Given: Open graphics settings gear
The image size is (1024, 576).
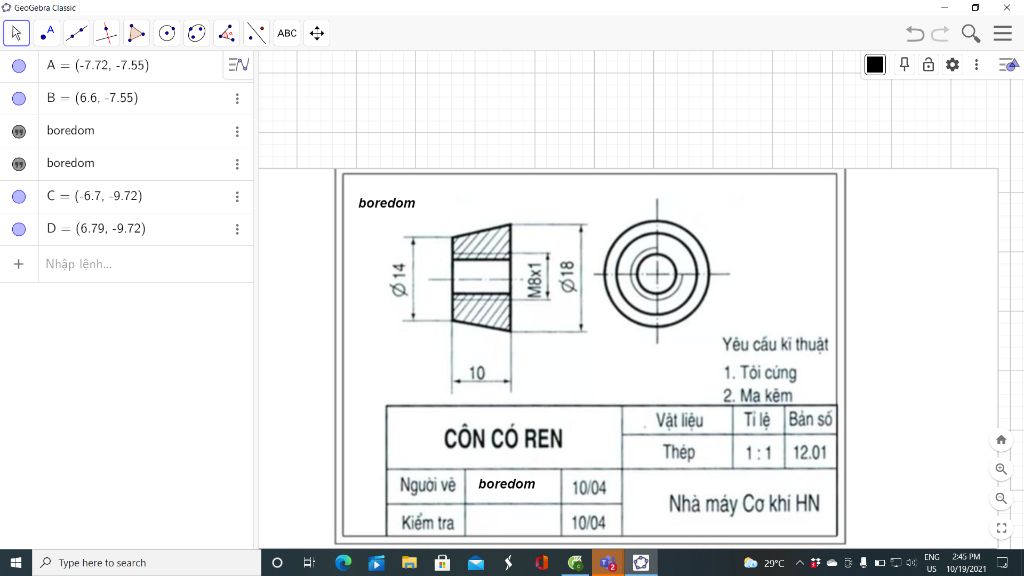Looking at the screenshot, I should [x=953, y=65].
